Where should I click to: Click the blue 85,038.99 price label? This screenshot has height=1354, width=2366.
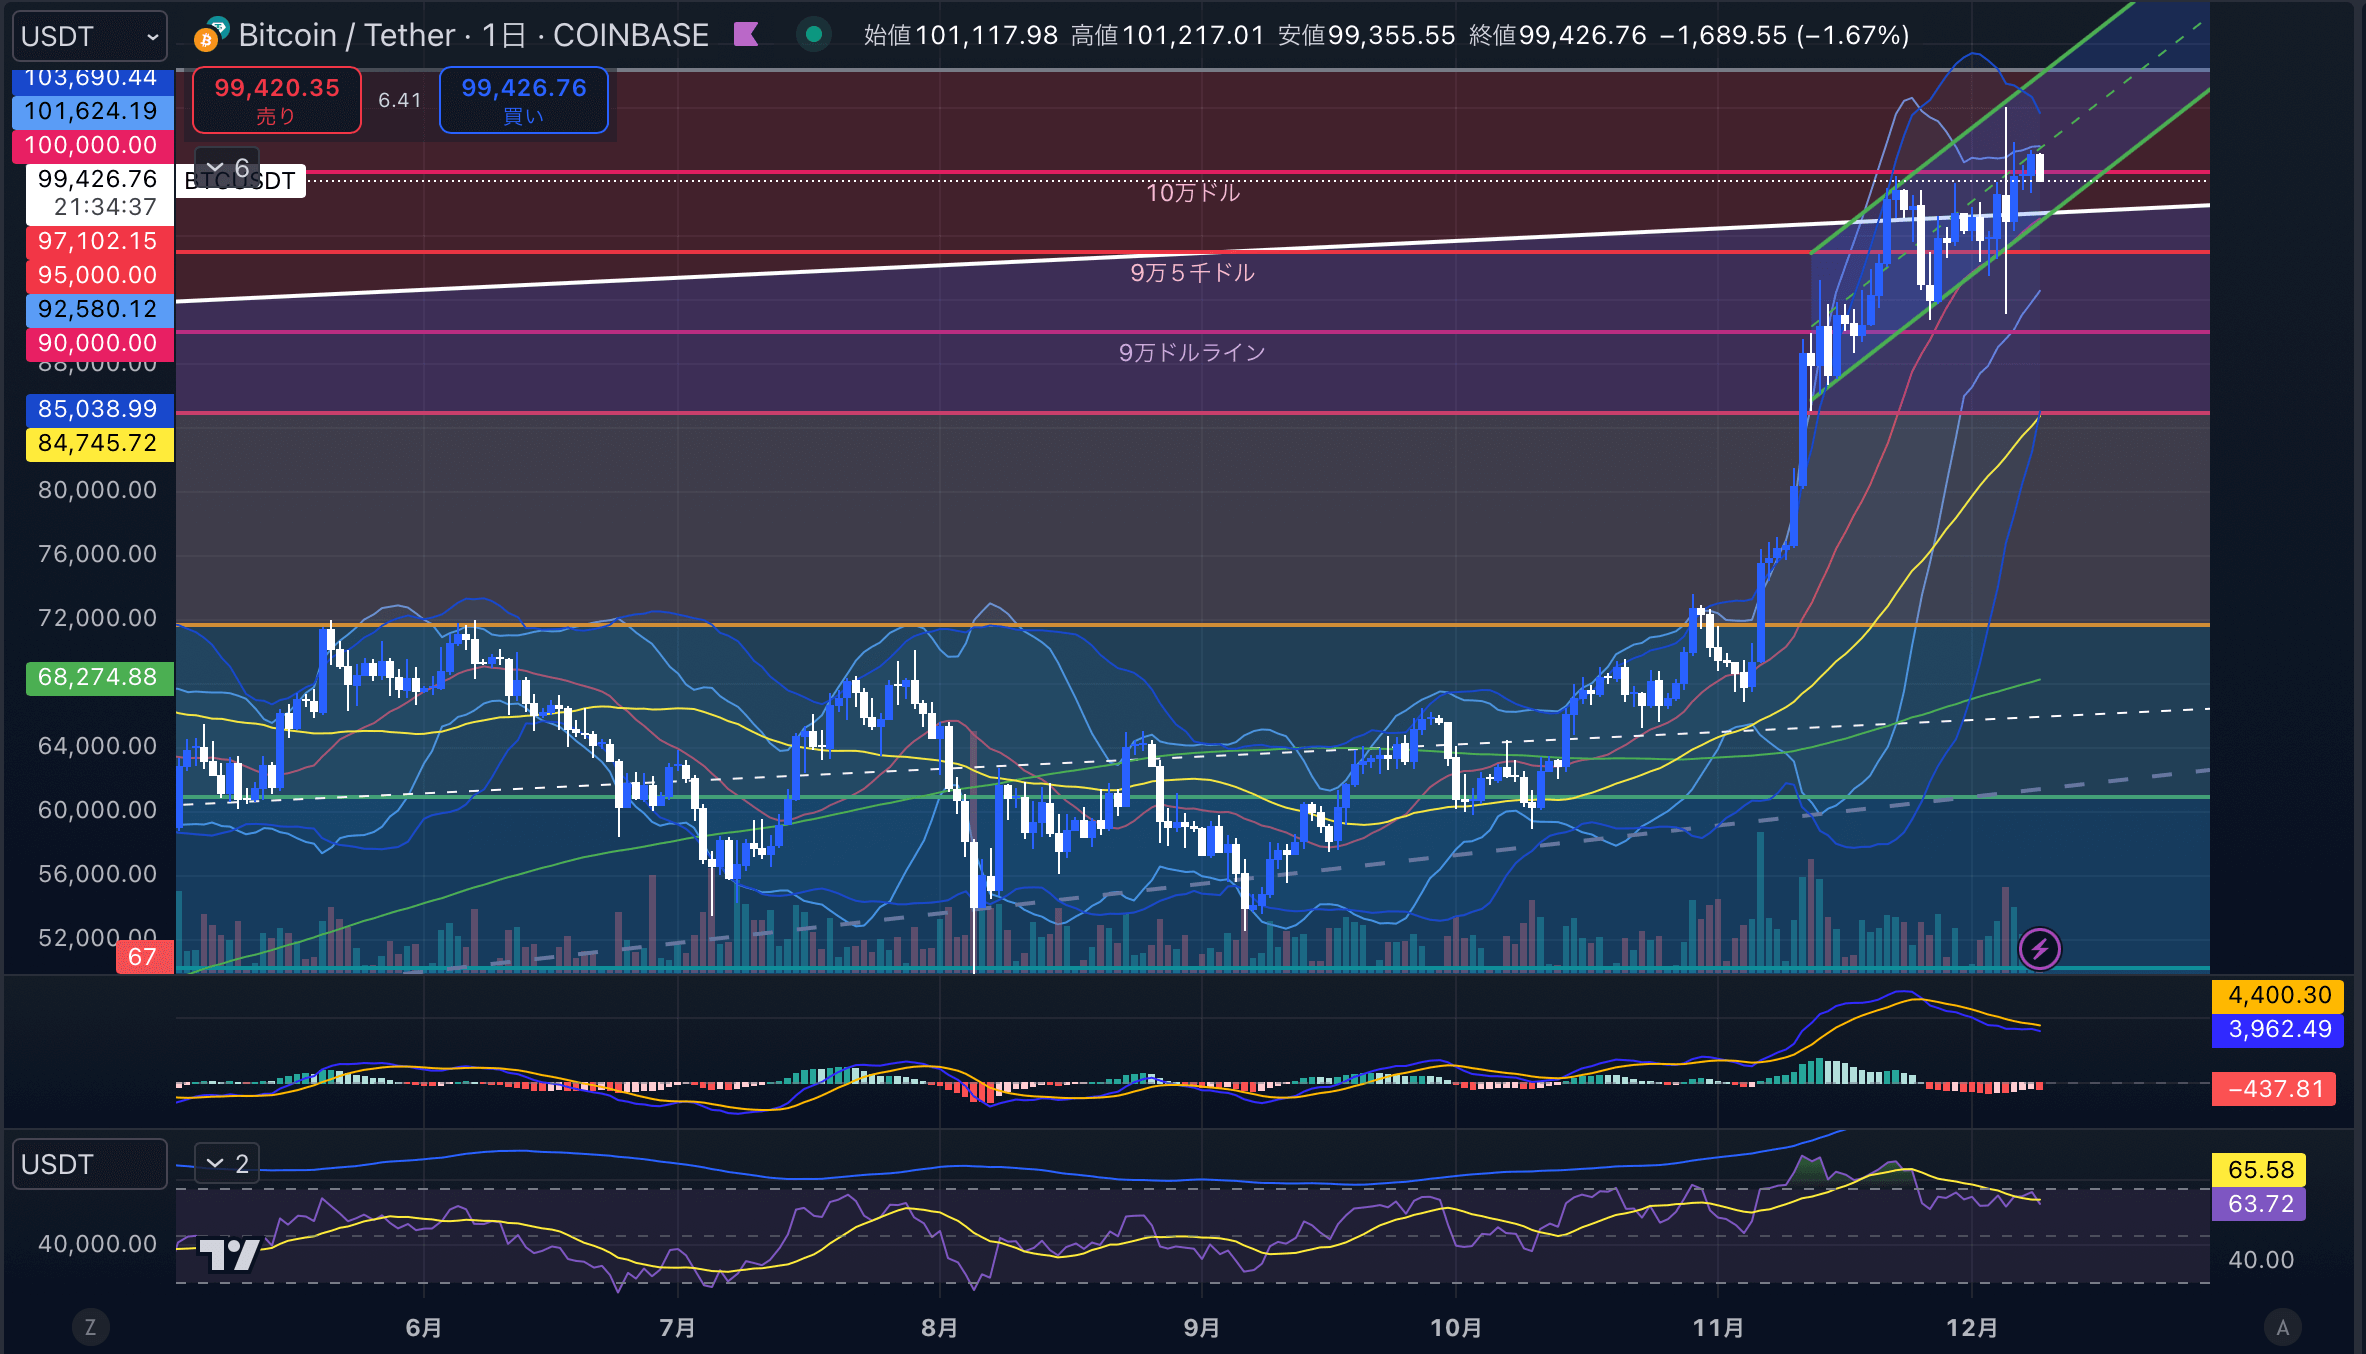click(x=98, y=409)
